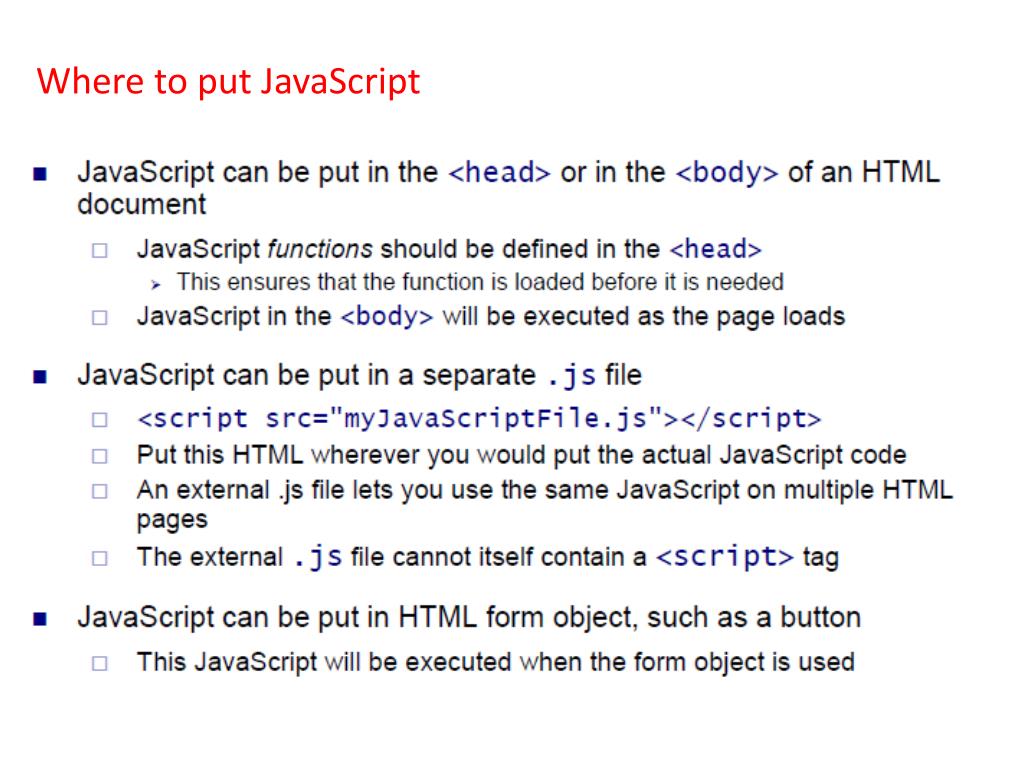Click the square bullet before 'separate .js file'
Viewport: 1024px width, 768px height.
pyautogui.click(x=40, y=377)
